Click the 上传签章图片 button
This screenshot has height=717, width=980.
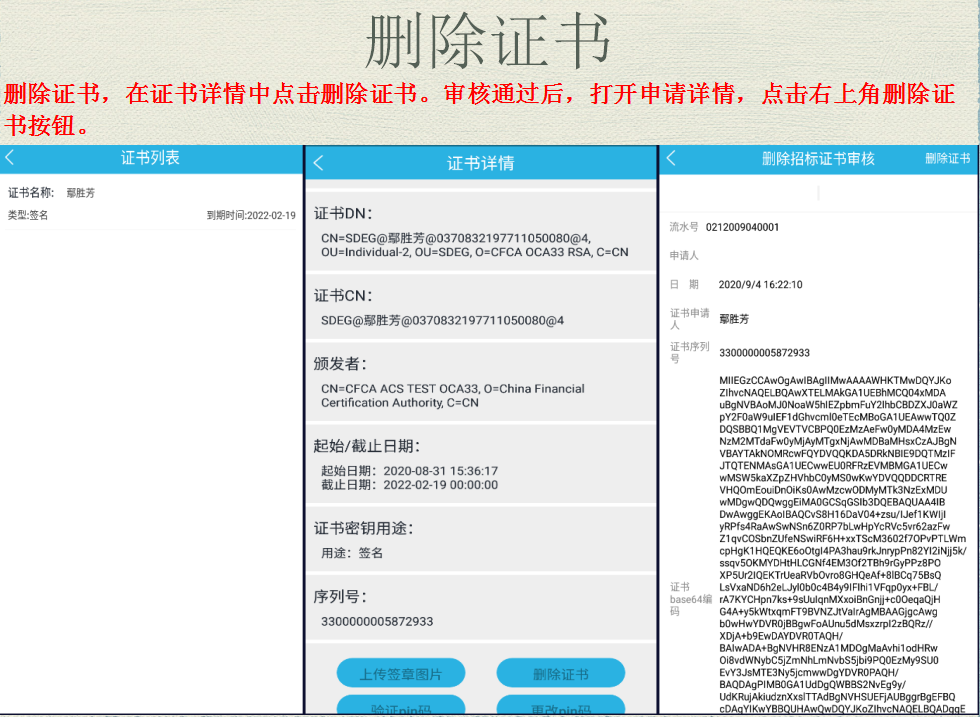401,674
